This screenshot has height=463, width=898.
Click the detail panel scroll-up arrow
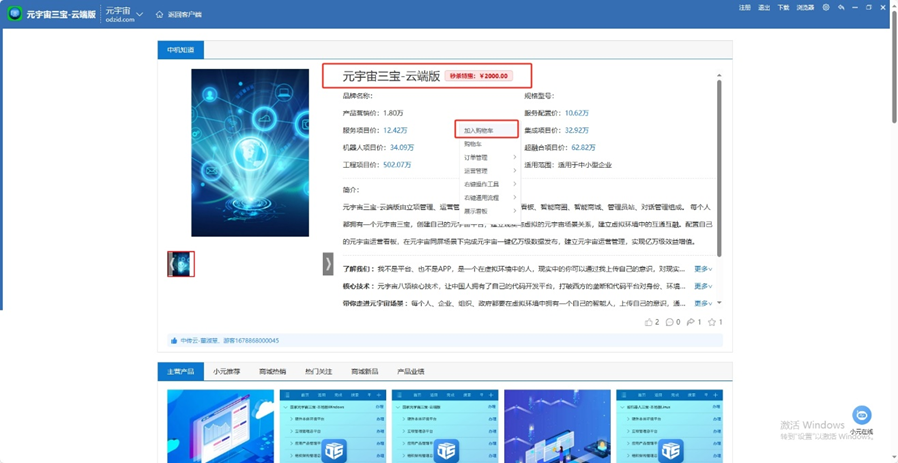719,74
